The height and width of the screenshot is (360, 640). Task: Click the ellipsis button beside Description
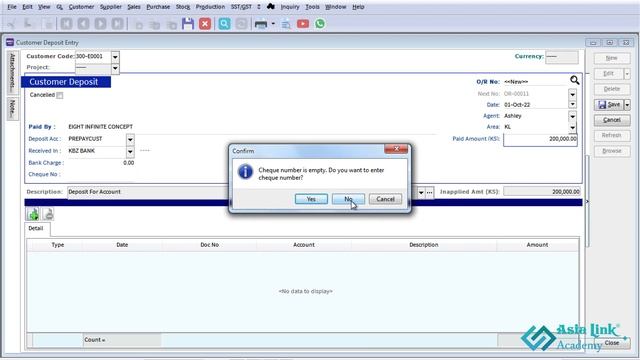(x=430, y=192)
